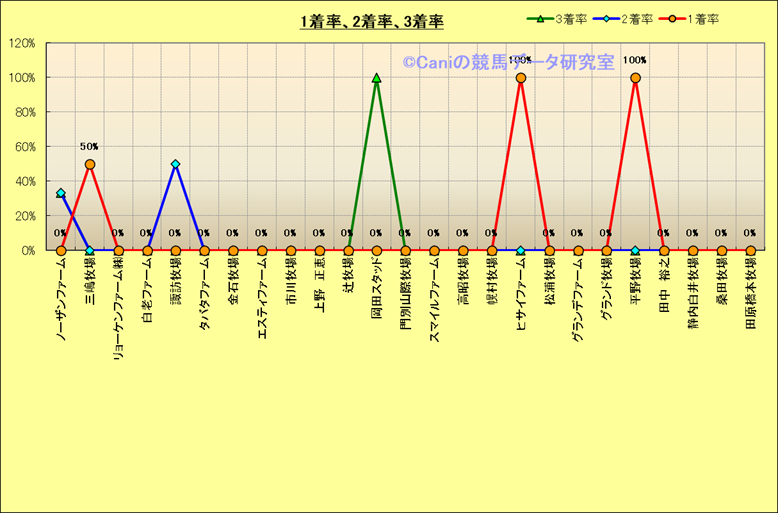The image size is (778, 513).
Task: Select the chart title 1着率、2着率、3着率
Action: [x=372, y=21]
